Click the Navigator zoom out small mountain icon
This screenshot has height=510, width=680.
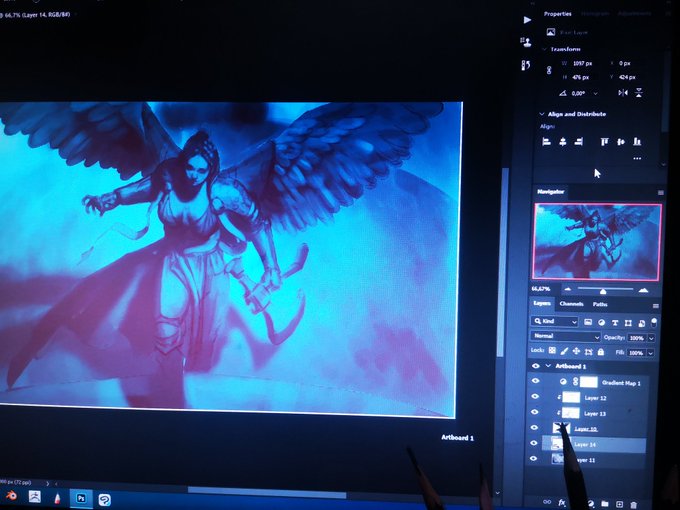[568, 289]
